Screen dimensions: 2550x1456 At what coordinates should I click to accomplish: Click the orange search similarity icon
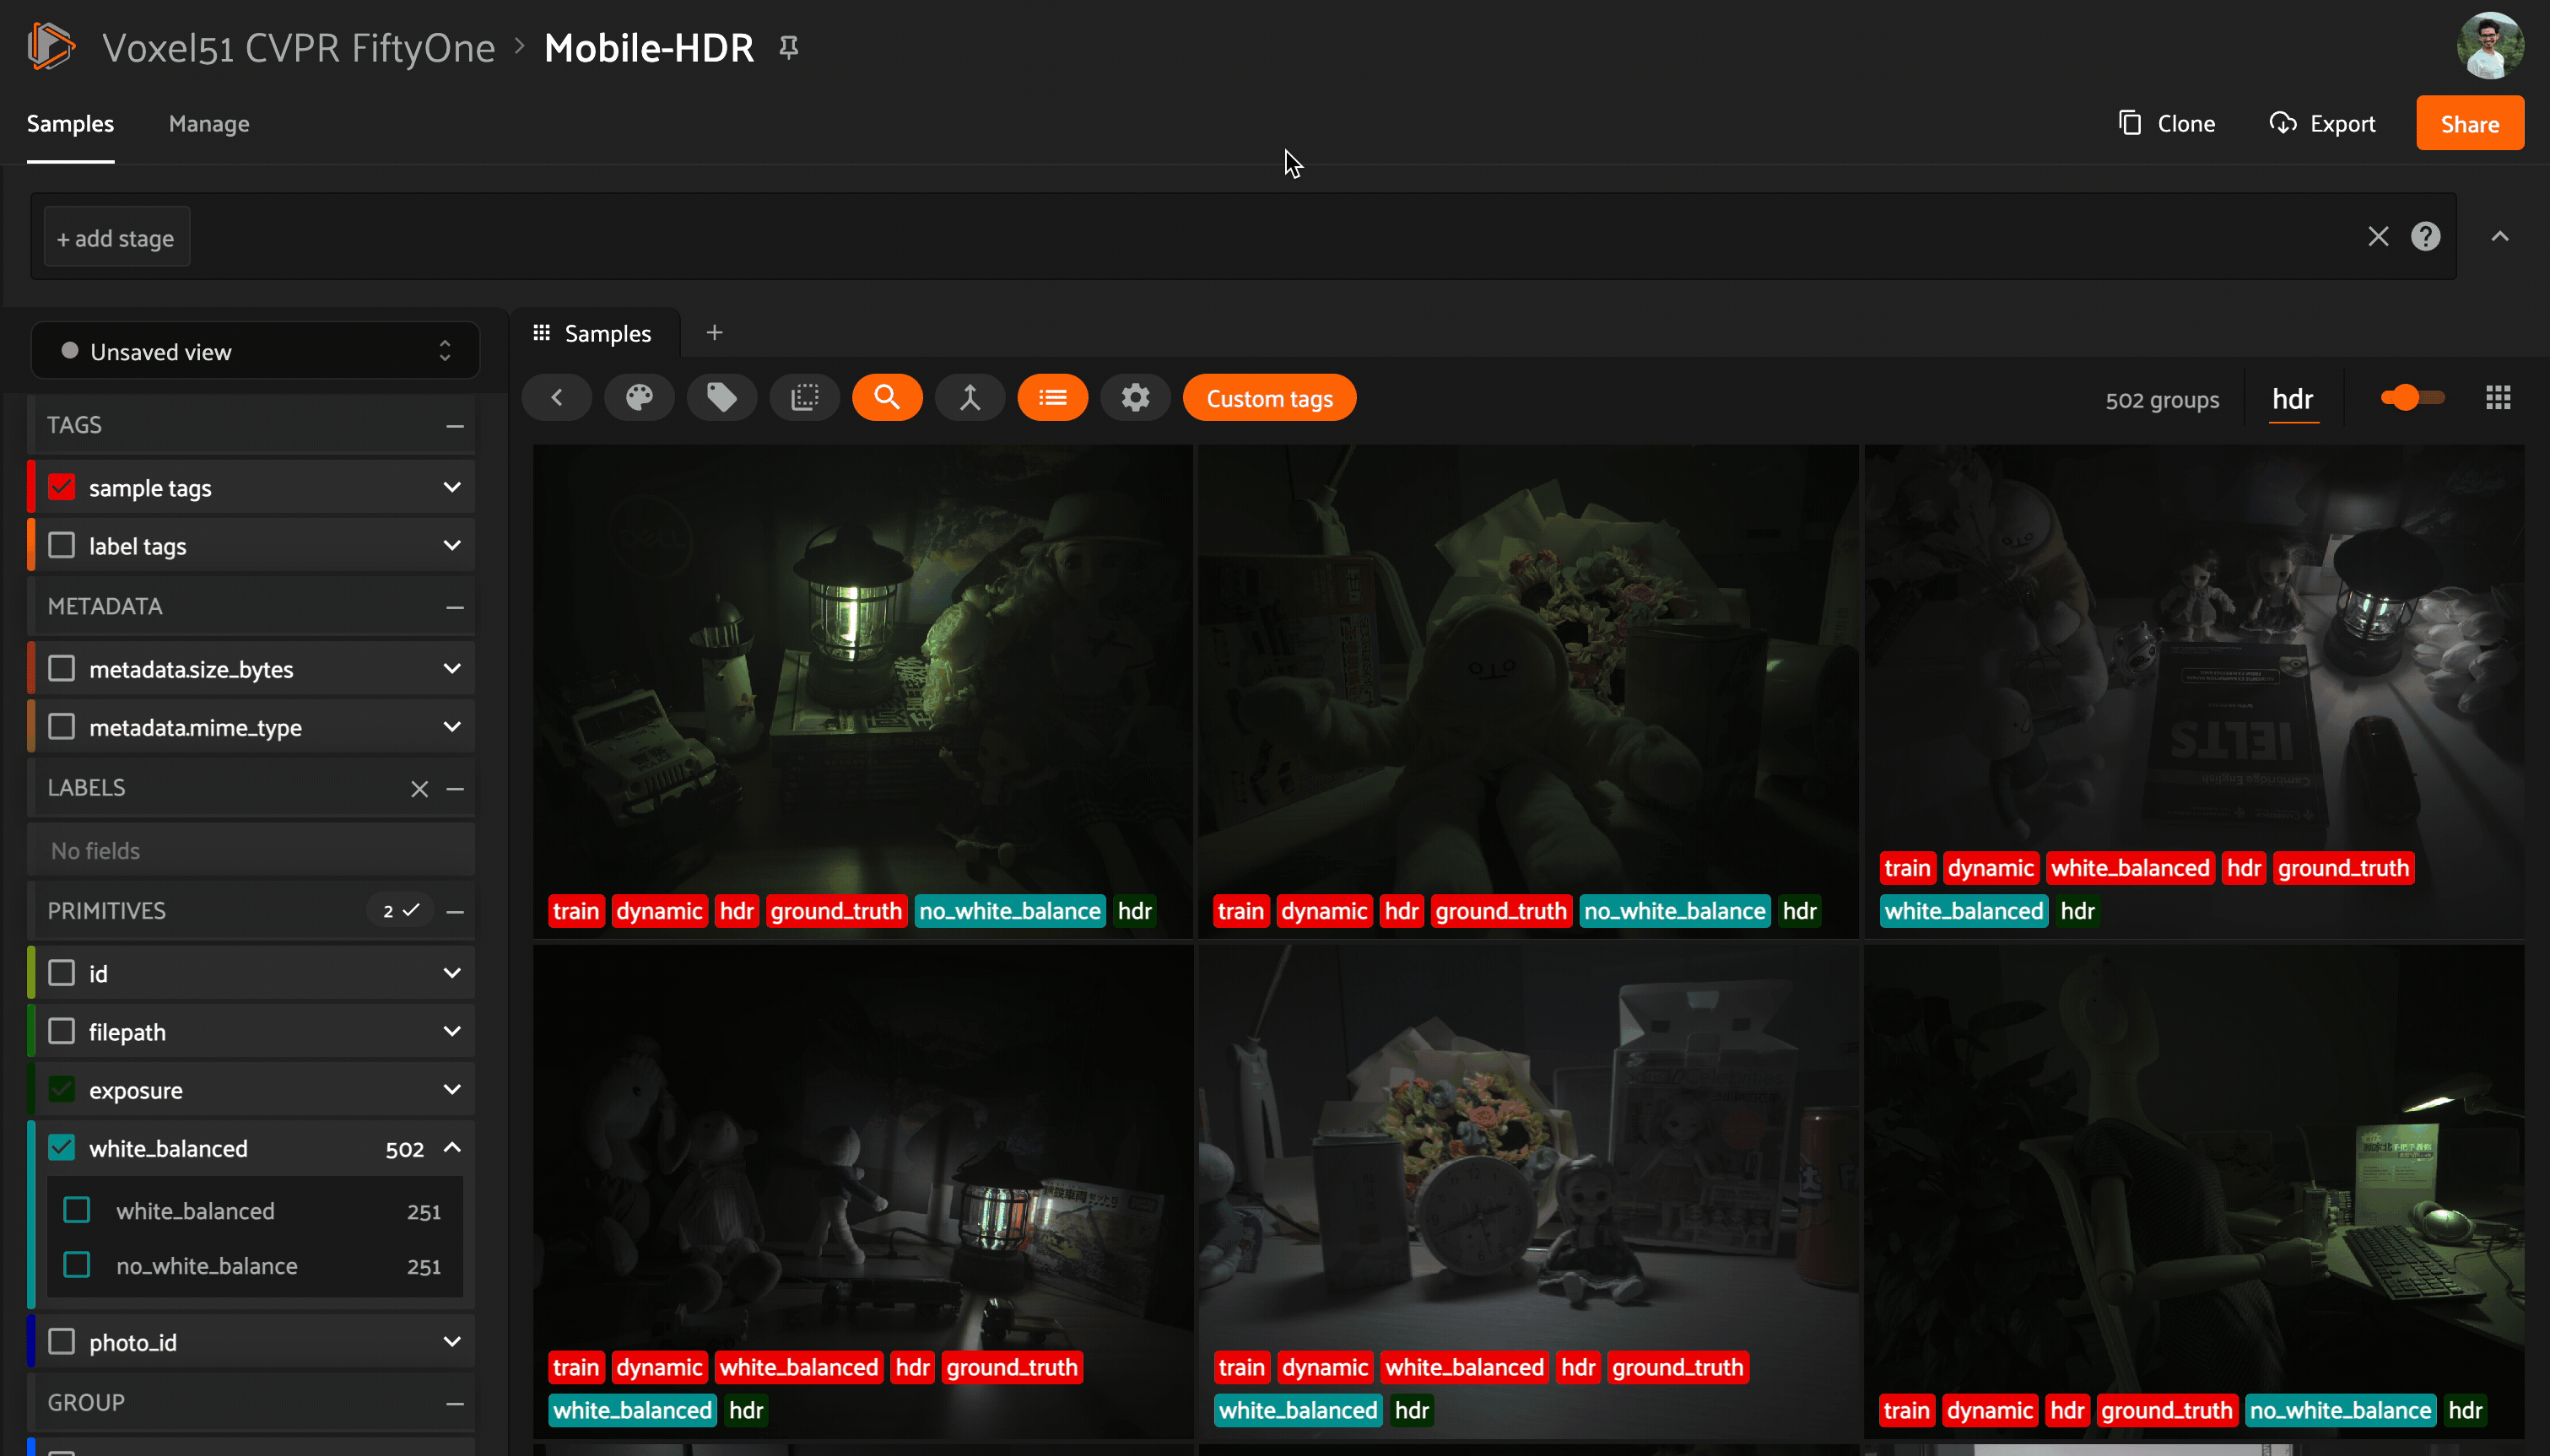886,398
